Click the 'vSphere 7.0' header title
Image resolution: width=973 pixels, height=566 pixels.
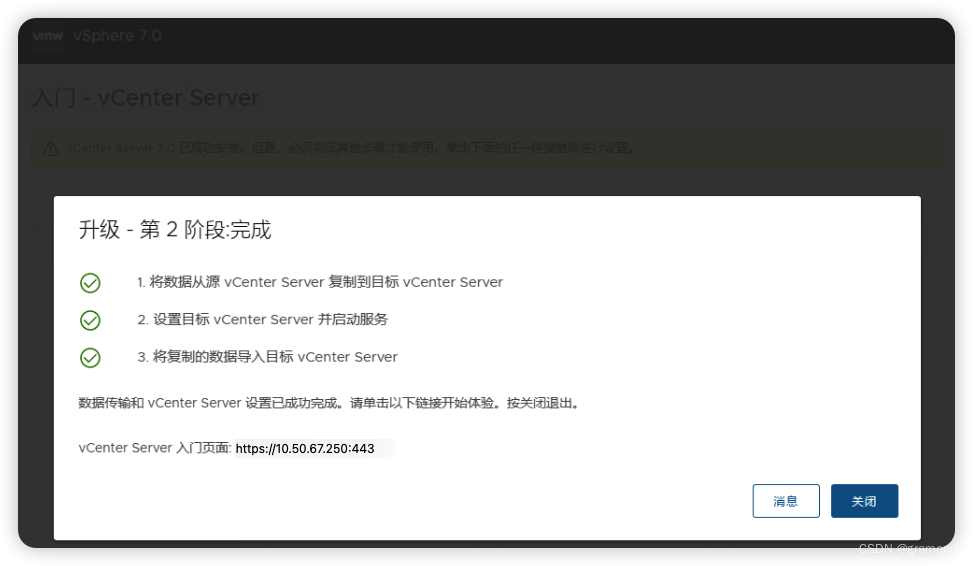(117, 36)
